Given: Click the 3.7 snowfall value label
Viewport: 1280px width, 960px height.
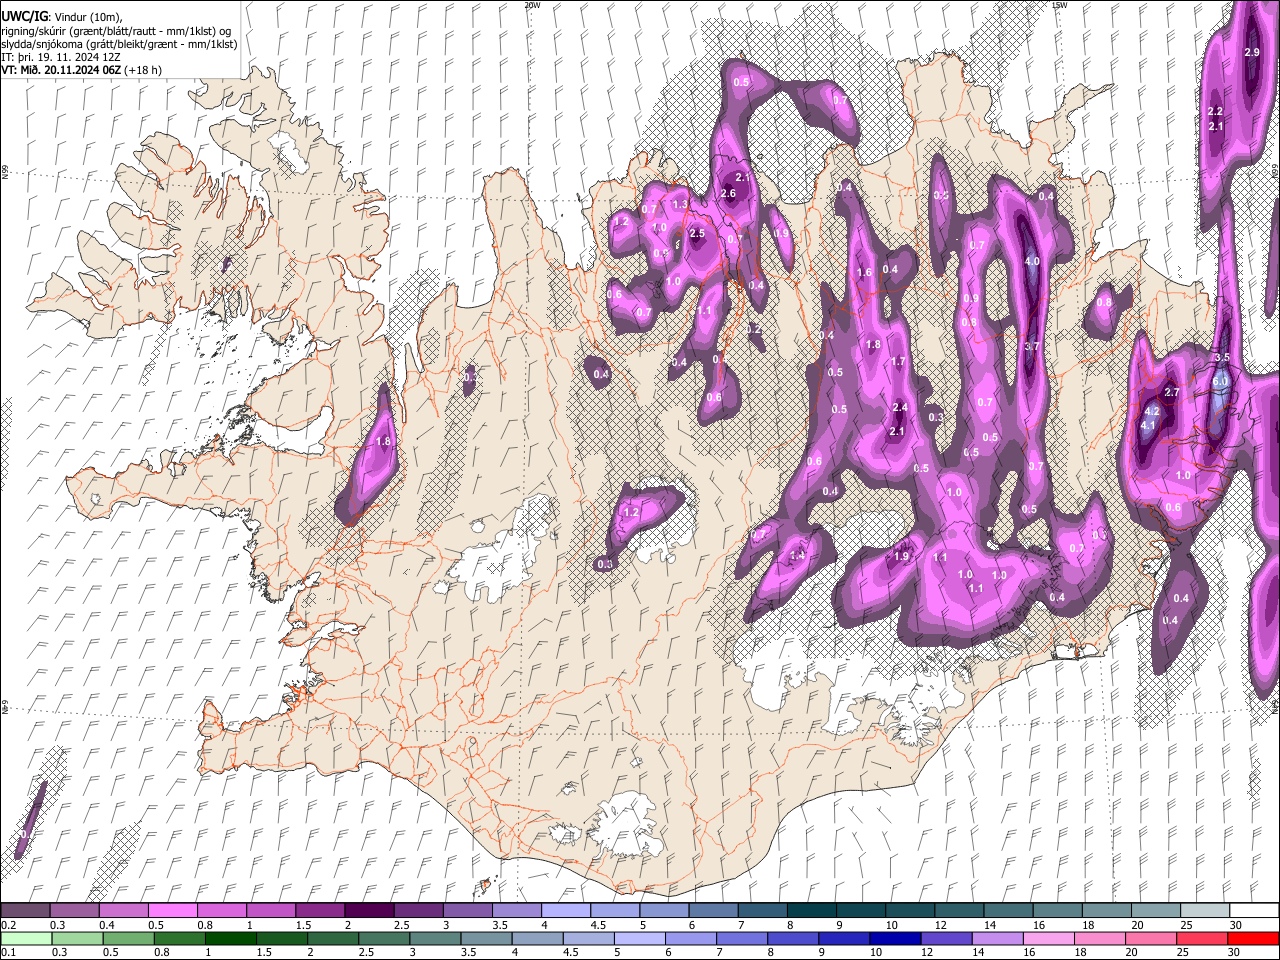Looking at the screenshot, I should click(1032, 346).
